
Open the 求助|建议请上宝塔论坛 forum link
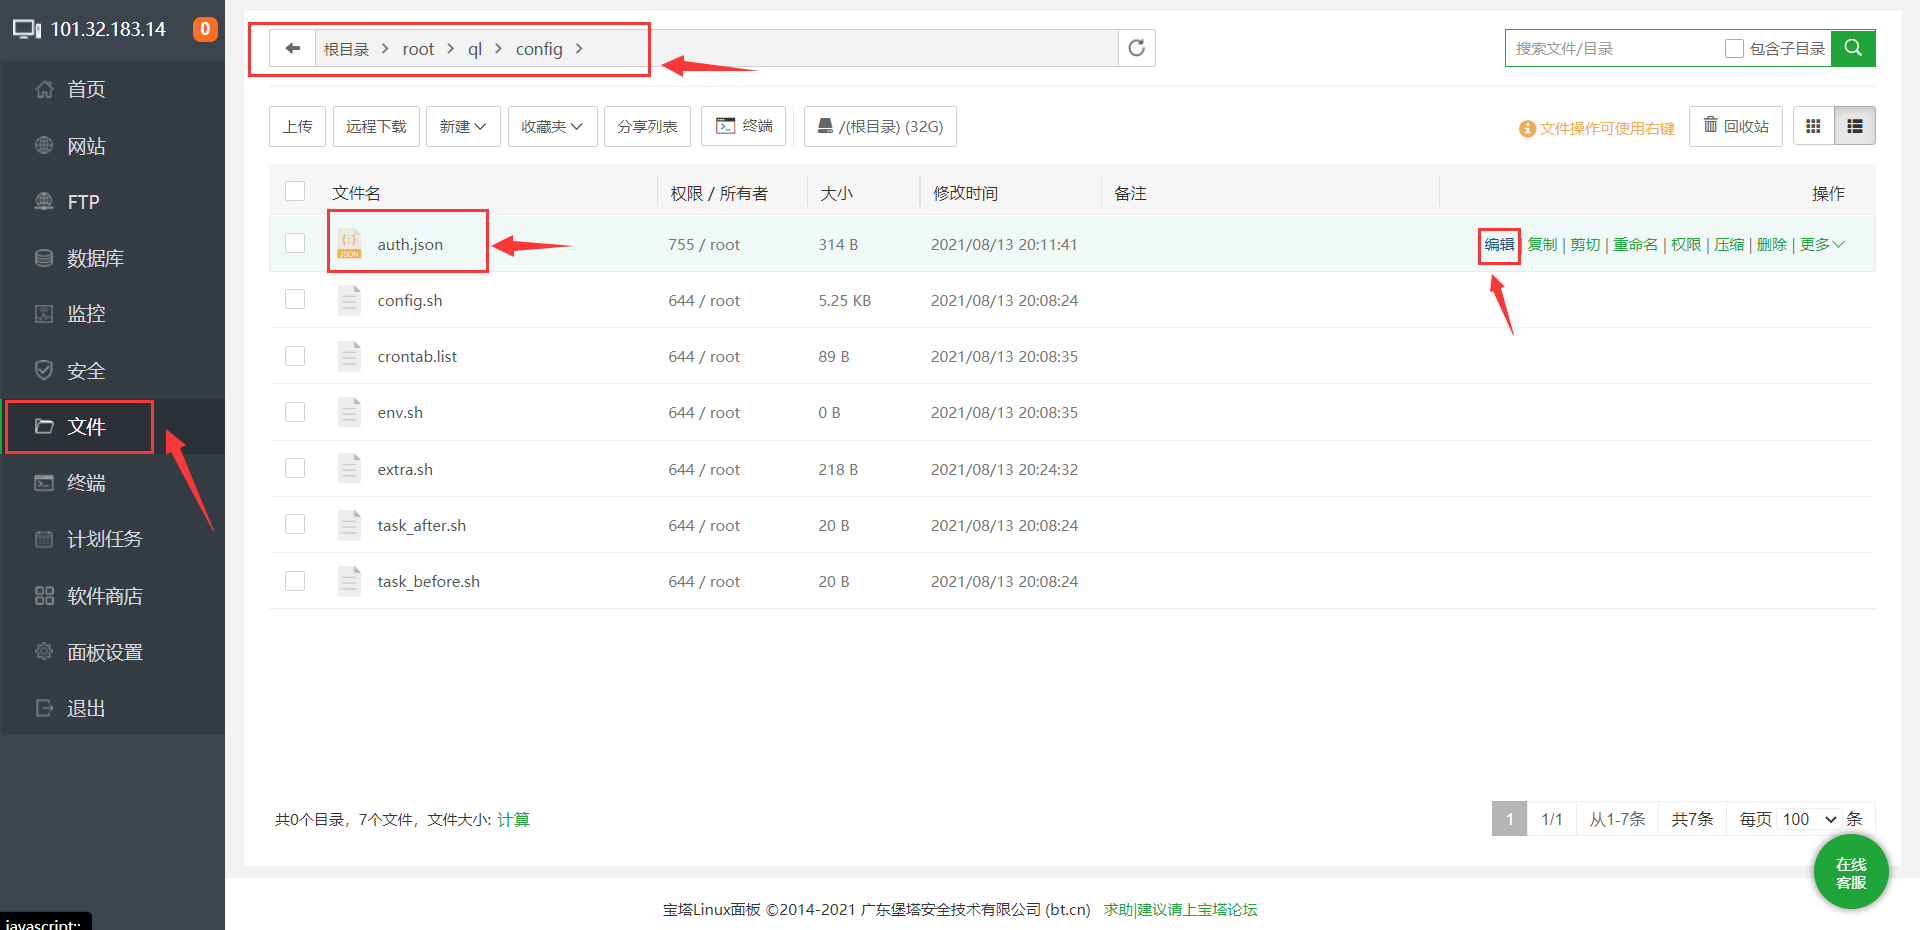pyautogui.click(x=1180, y=909)
